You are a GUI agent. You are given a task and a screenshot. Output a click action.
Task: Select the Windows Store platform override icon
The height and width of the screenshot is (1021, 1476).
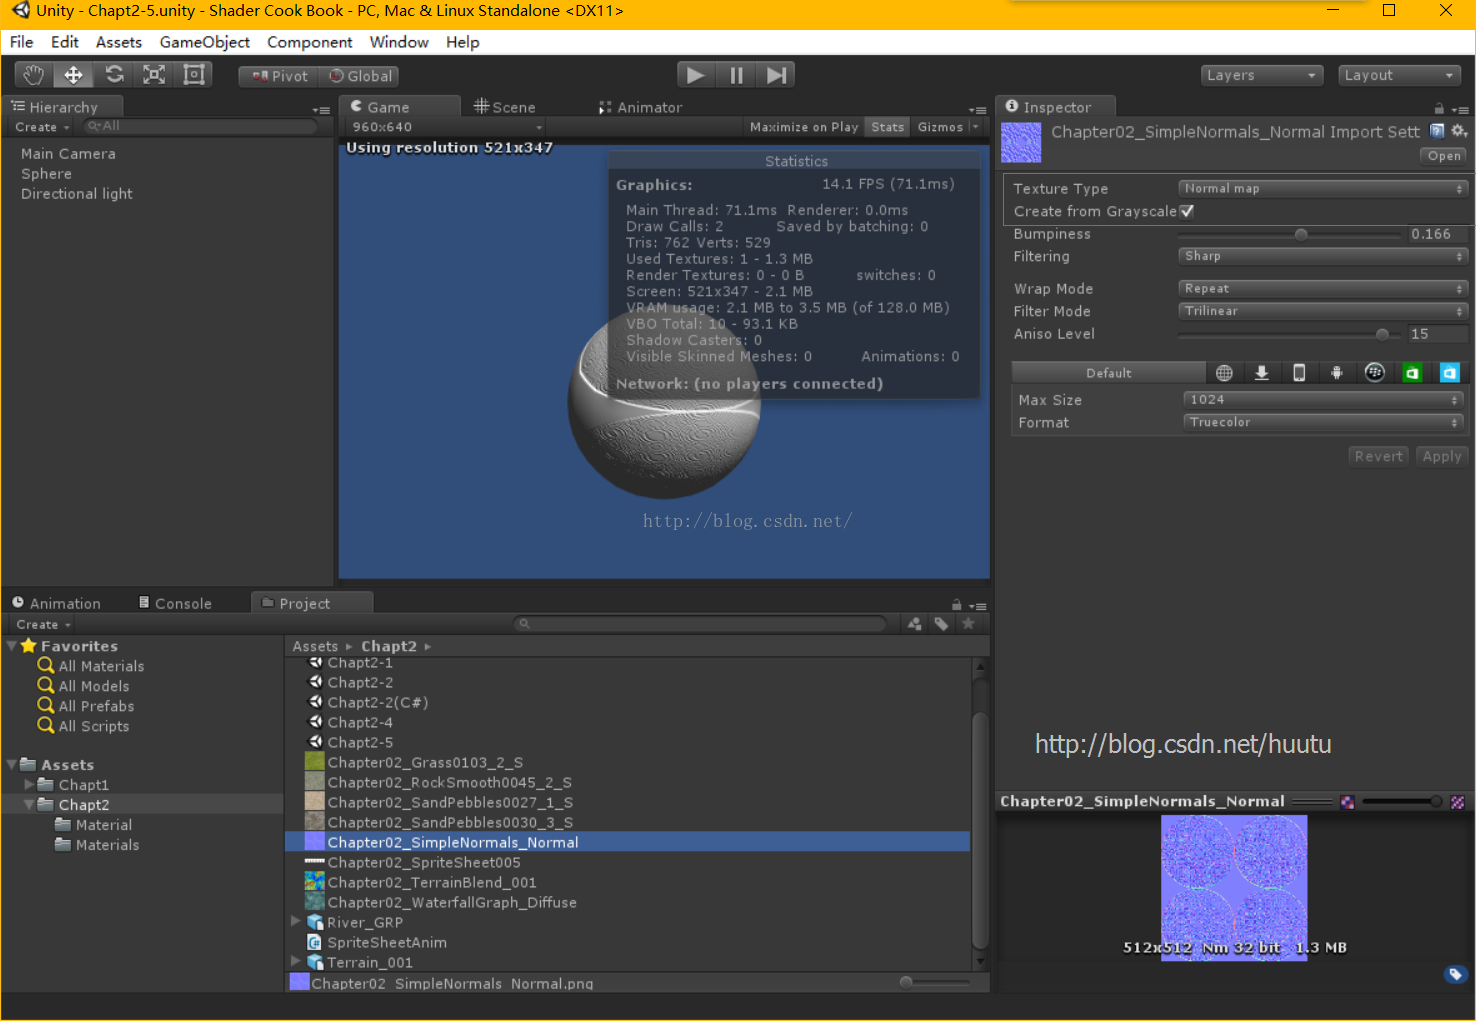pyautogui.click(x=1412, y=373)
